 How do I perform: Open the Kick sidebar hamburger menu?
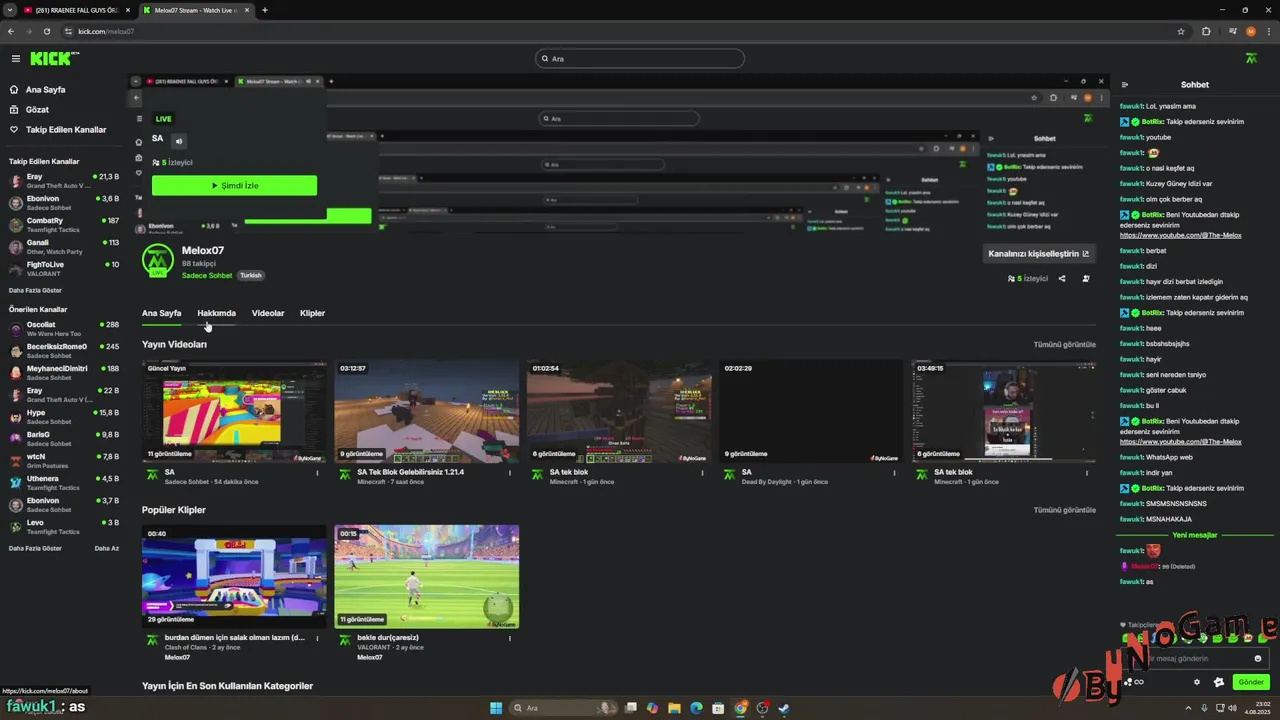(x=15, y=59)
